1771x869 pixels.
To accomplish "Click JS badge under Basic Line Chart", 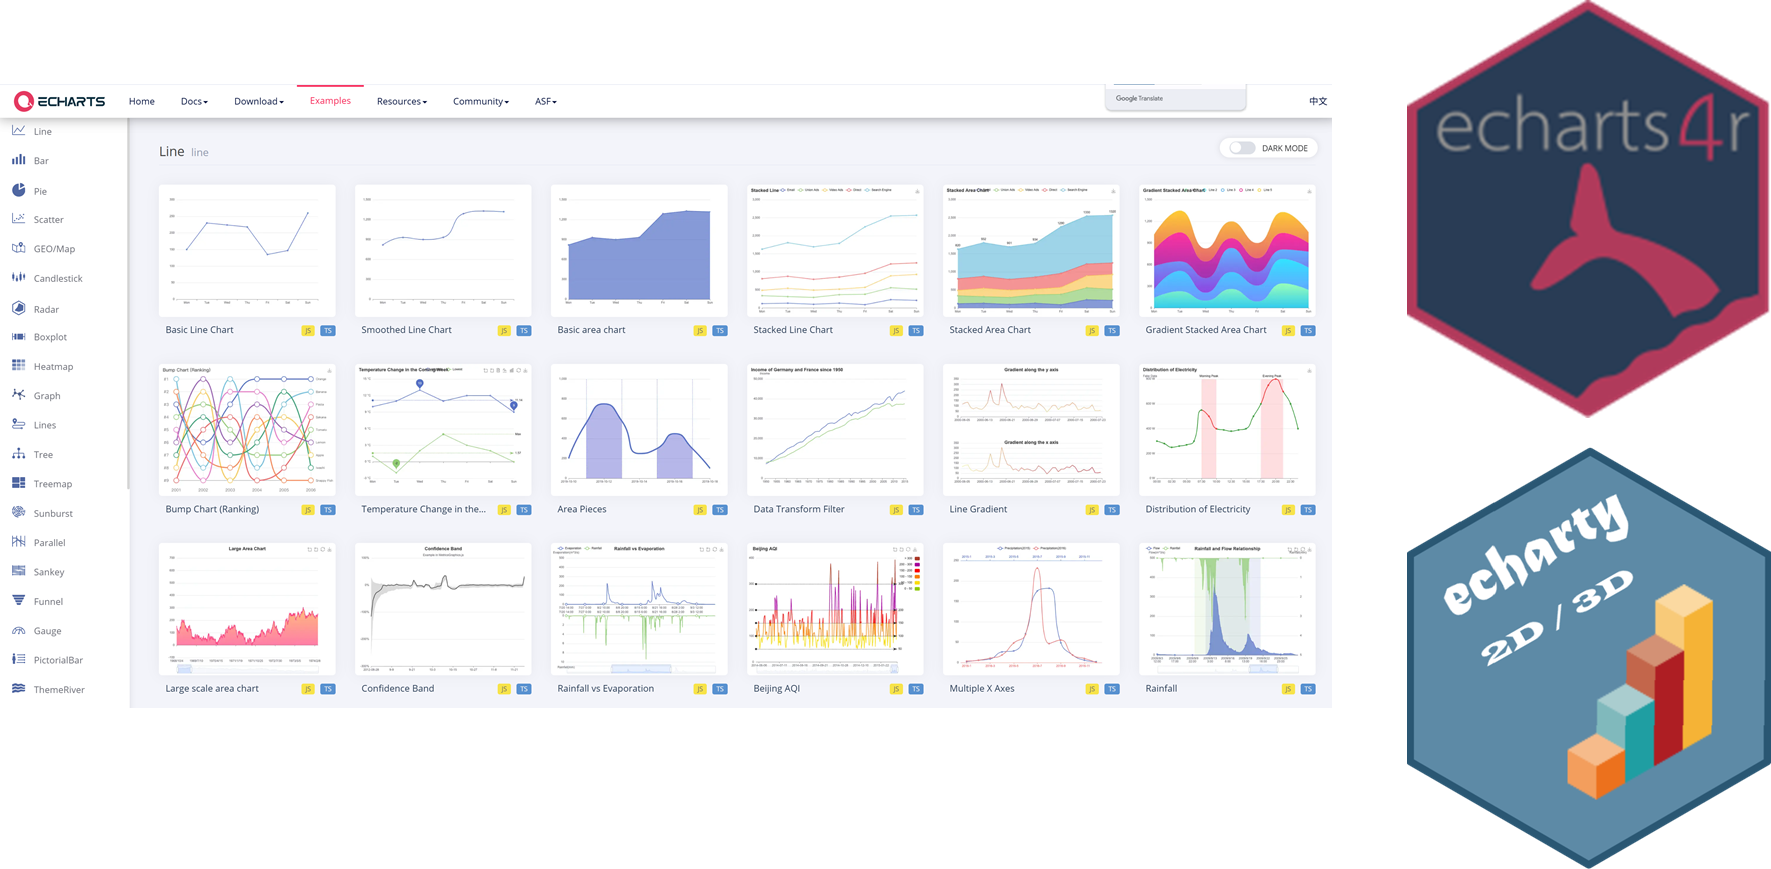I will point(308,331).
